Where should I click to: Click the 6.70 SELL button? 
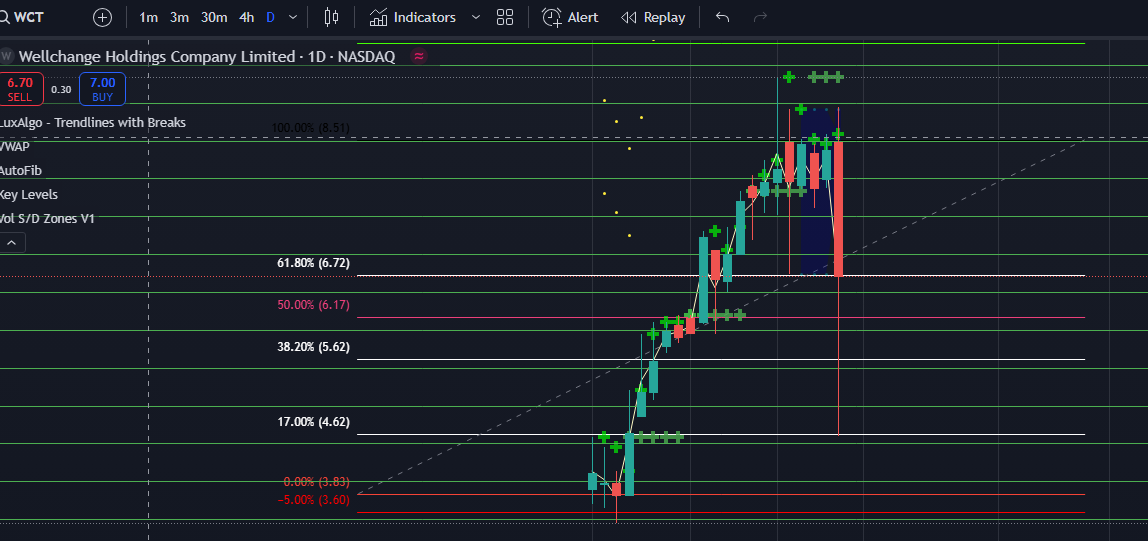point(20,89)
